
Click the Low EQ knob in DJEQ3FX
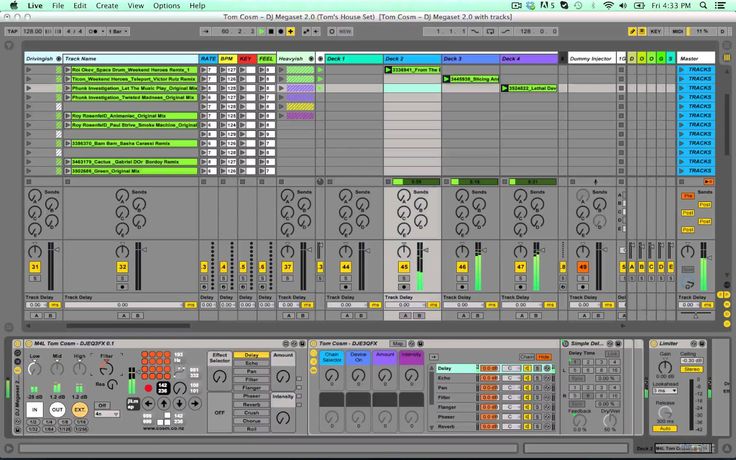click(x=34, y=369)
